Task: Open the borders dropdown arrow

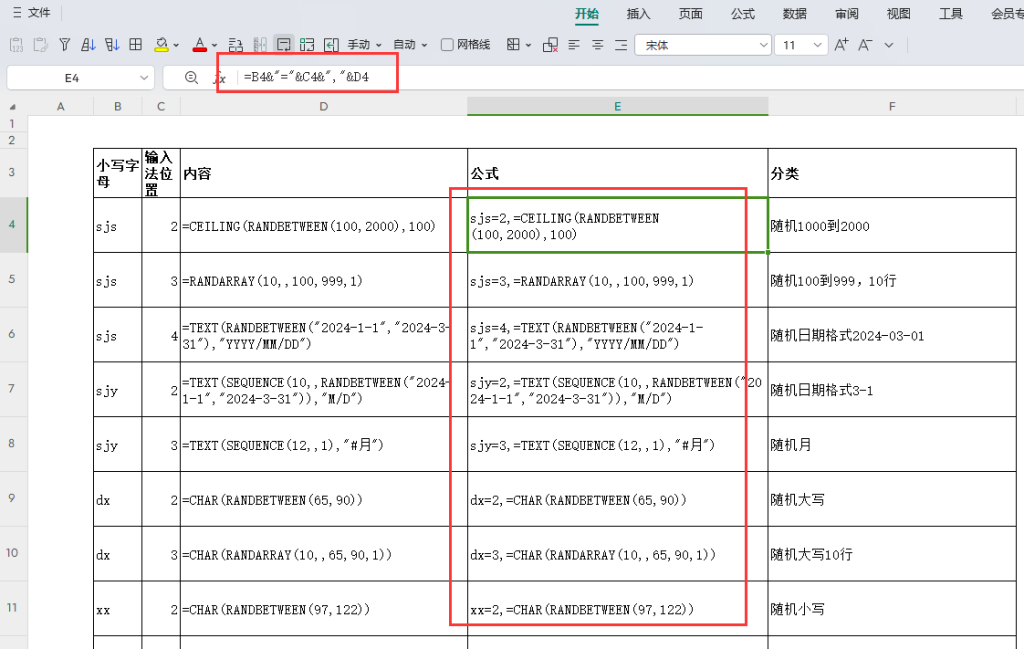Action: (528, 45)
